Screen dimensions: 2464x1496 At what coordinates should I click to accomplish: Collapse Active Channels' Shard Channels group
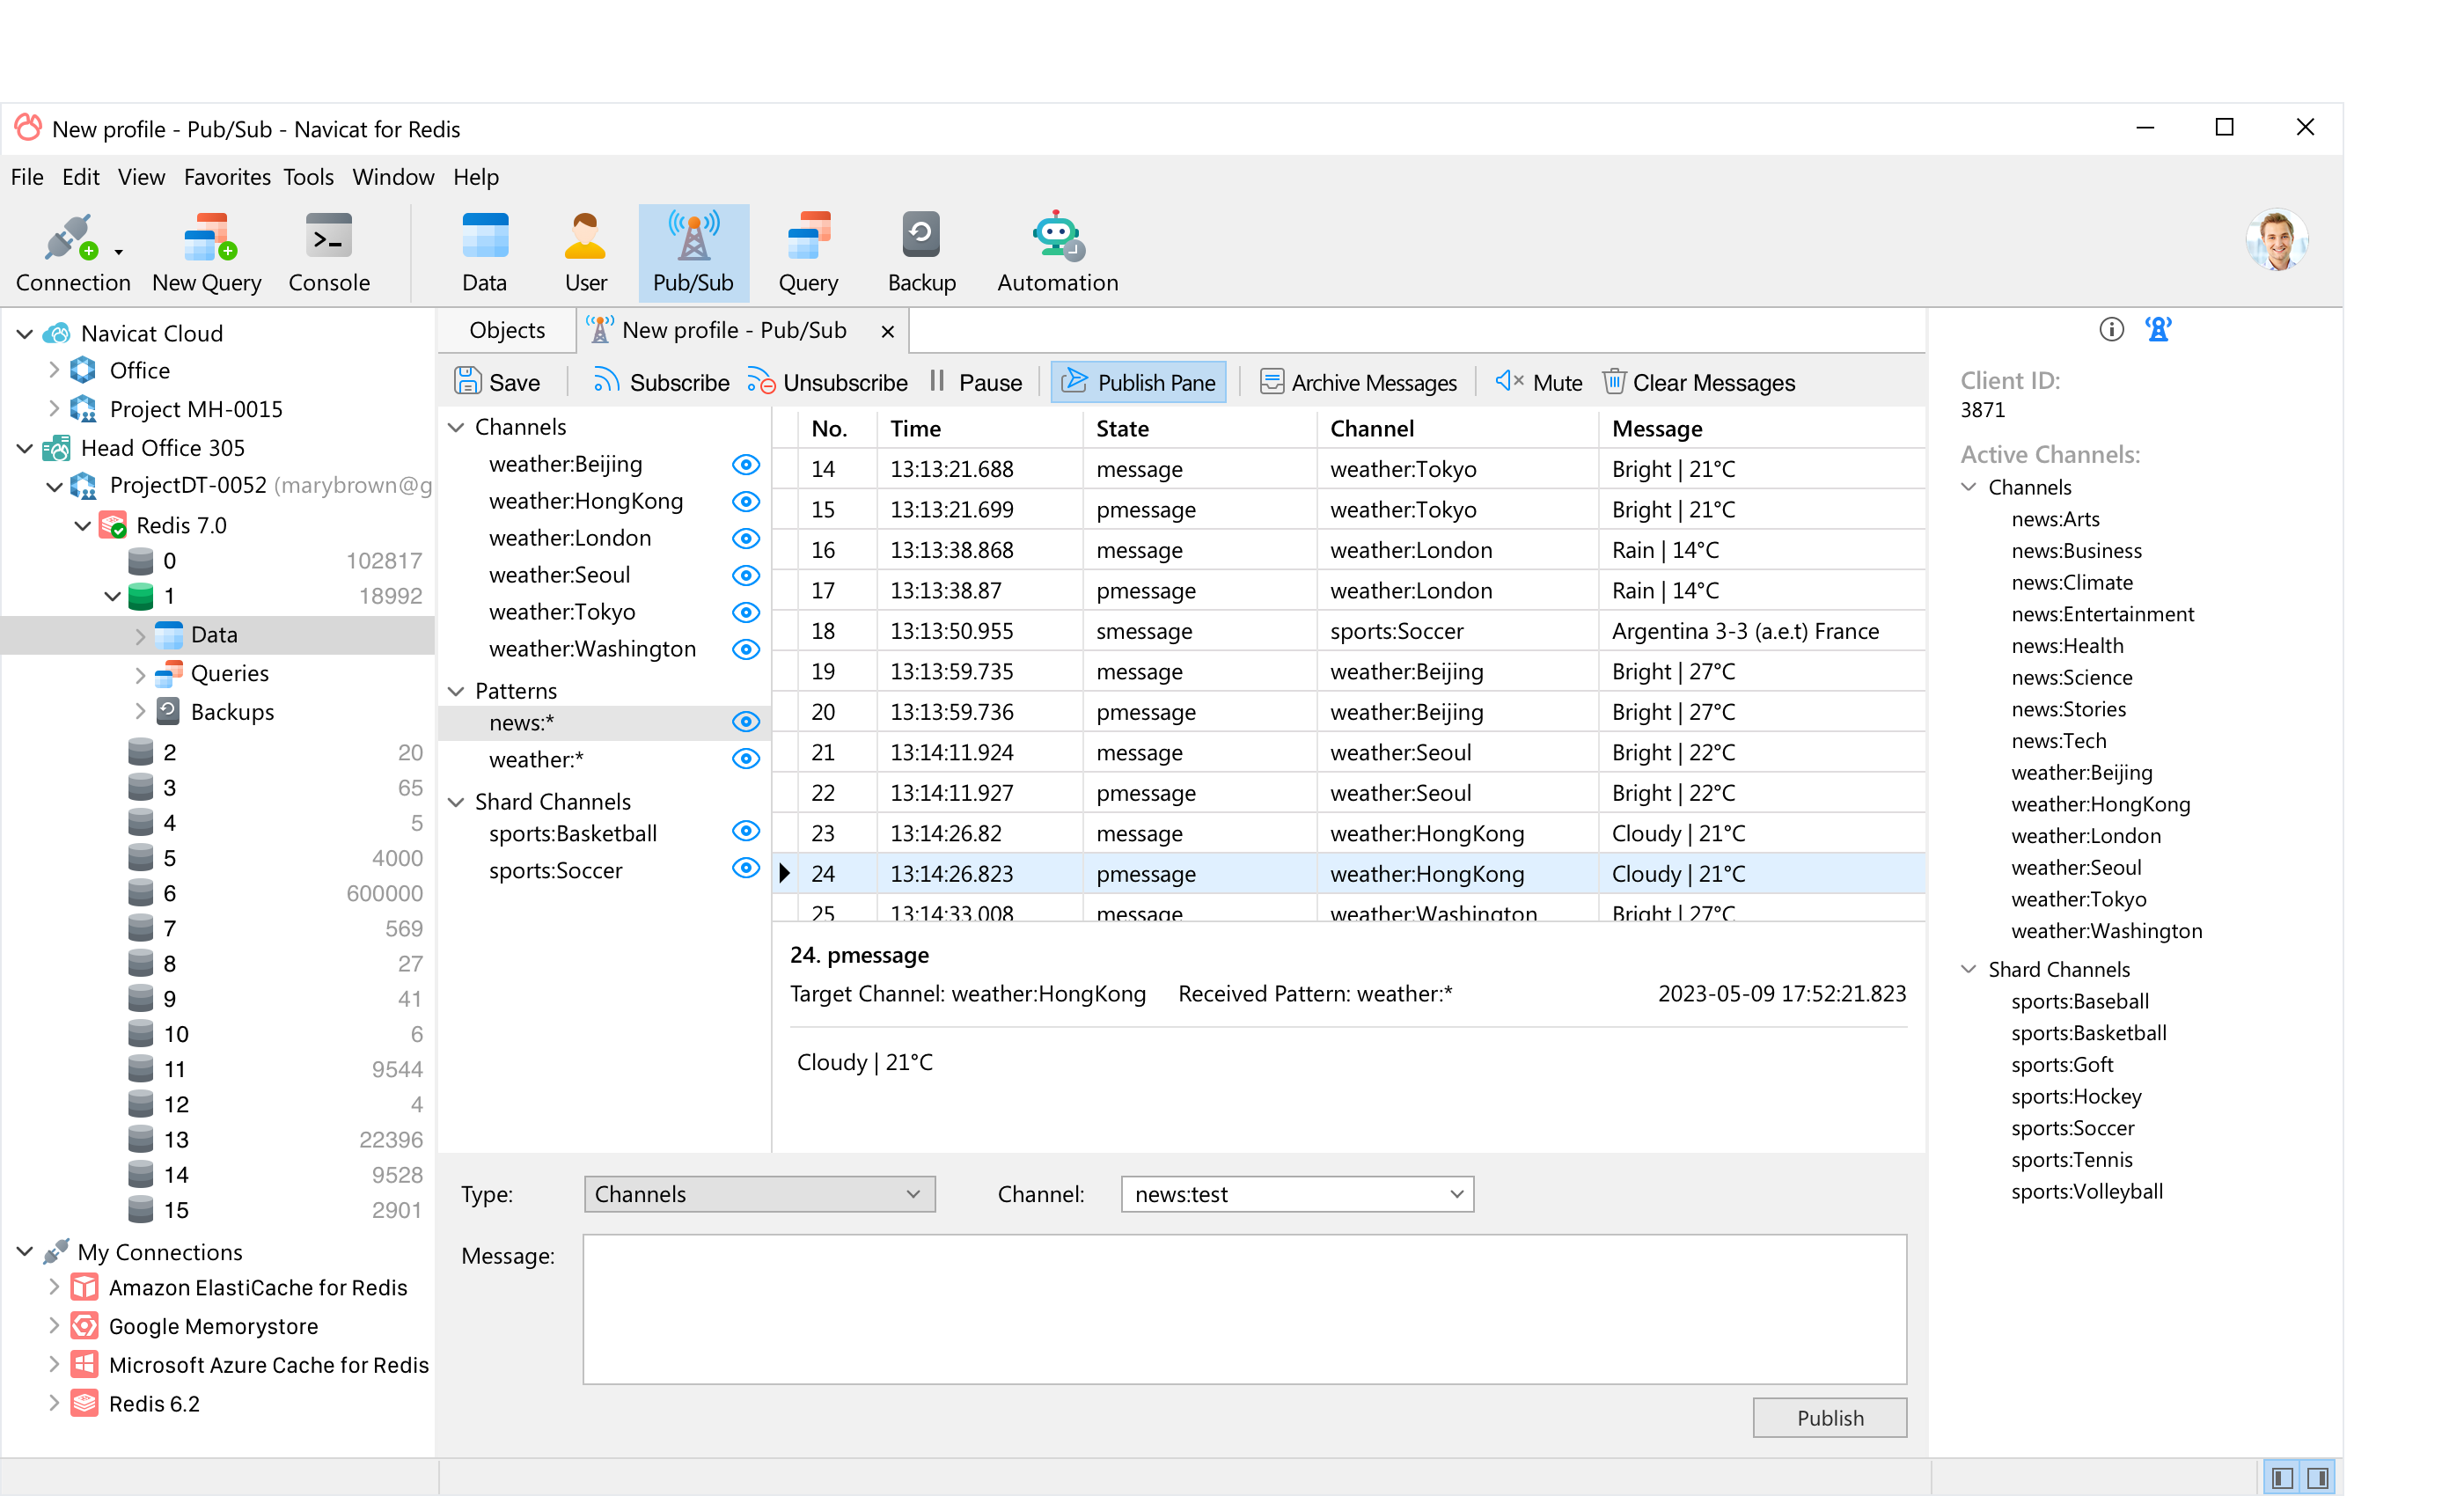click(1968, 969)
